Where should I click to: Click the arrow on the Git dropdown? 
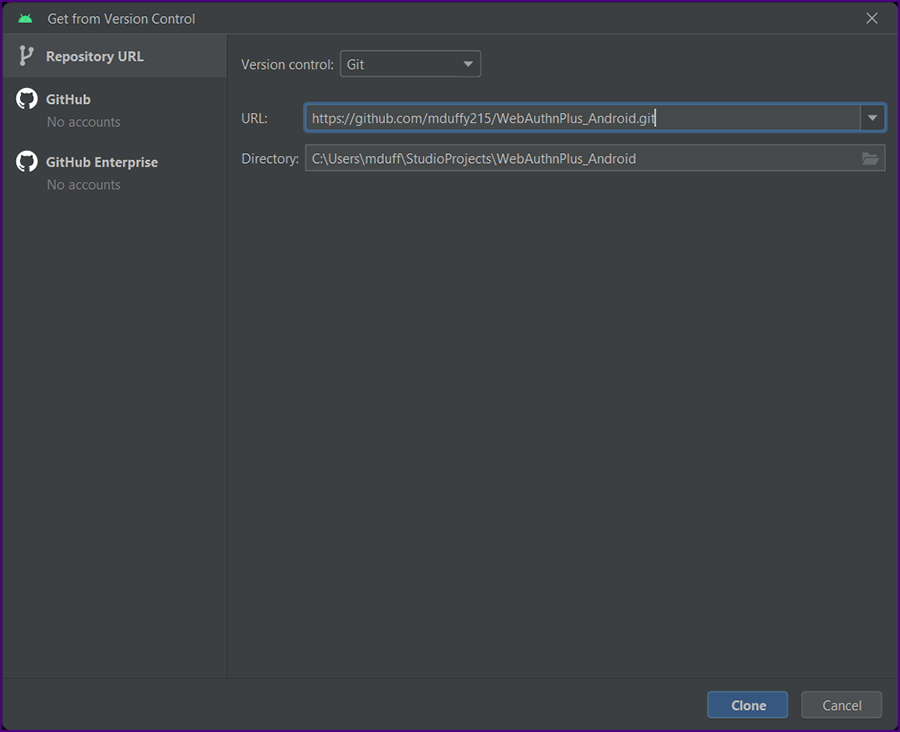pos(468,64)
